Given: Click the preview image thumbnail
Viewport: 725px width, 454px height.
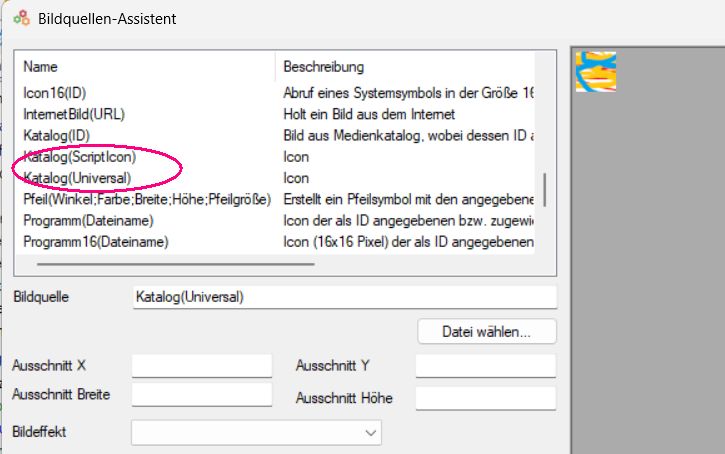Looking at the screenshot, I should click(596, 72).
